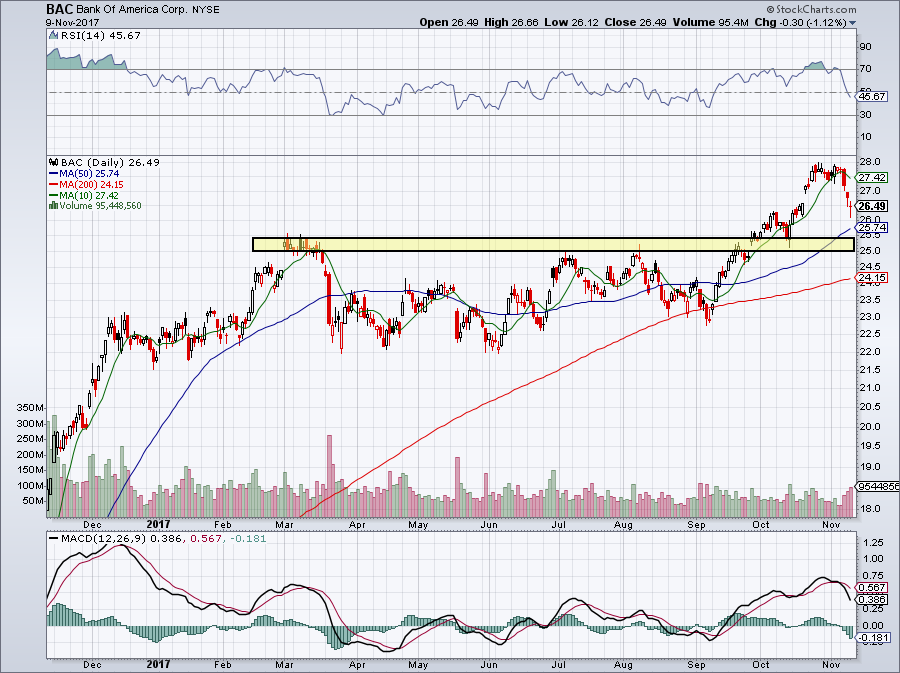
Task: Click the 'Close 26.49' header value
Action: pyautogui.click(x=635, y=22)
